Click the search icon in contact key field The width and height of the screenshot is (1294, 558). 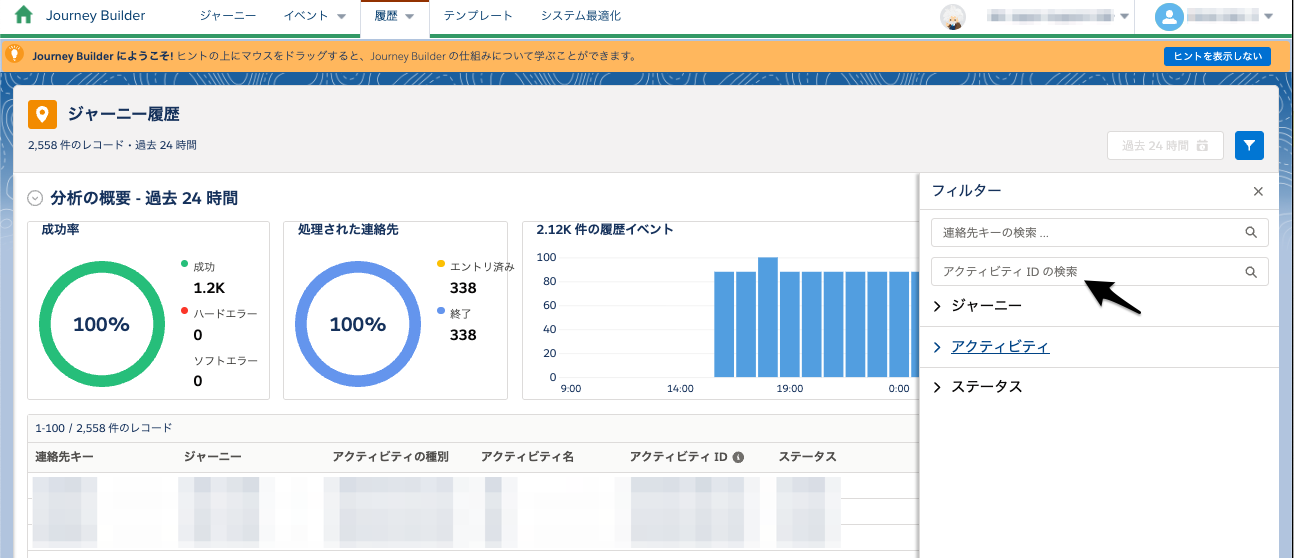(x=1251, y=232)
